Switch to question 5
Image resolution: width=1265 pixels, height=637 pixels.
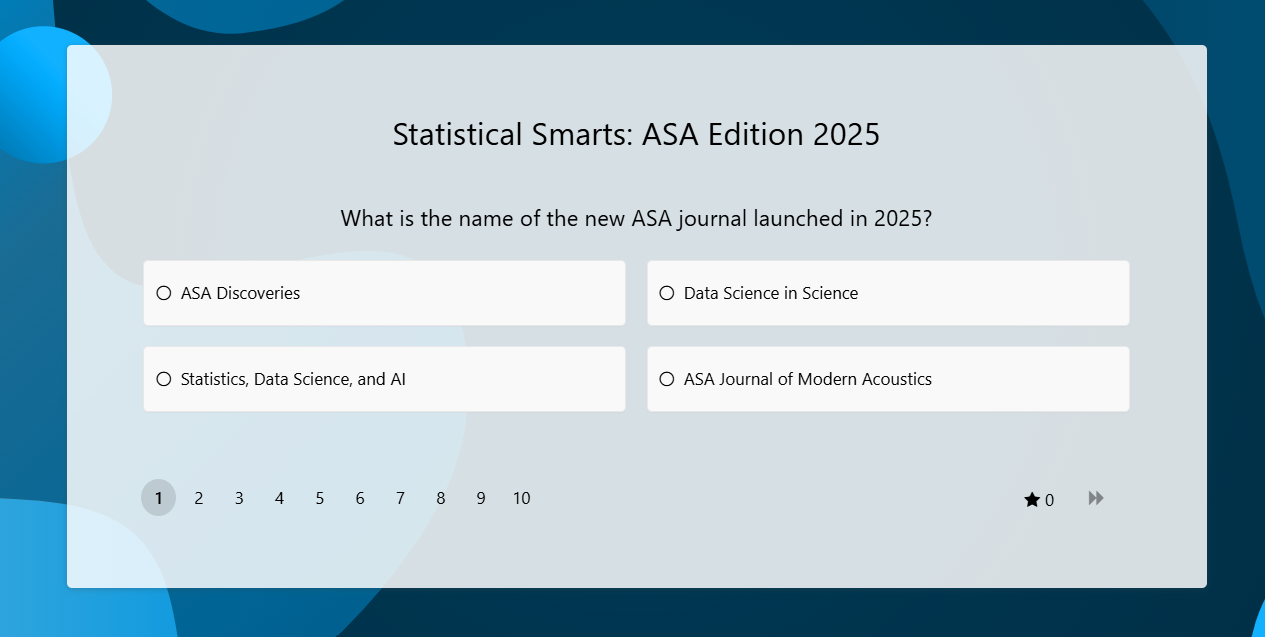[320, 498]
